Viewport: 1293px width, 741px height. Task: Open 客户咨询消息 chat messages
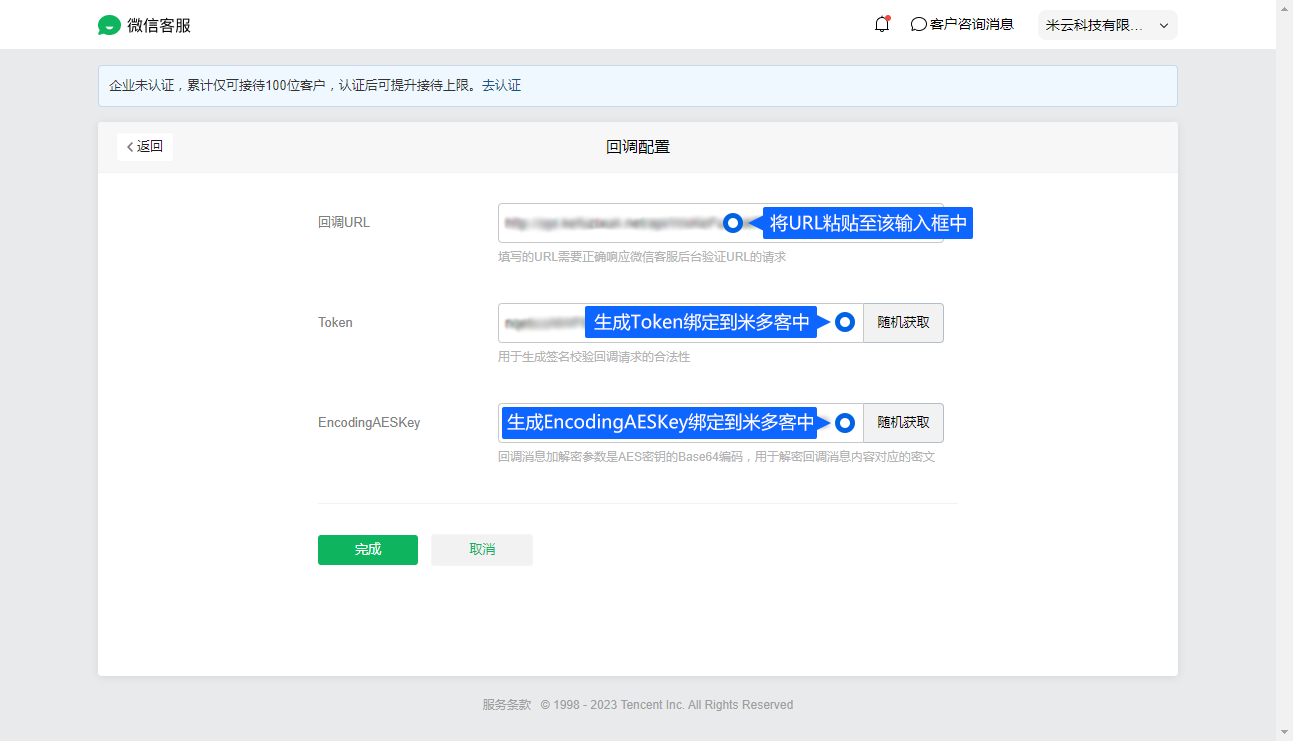962,25
